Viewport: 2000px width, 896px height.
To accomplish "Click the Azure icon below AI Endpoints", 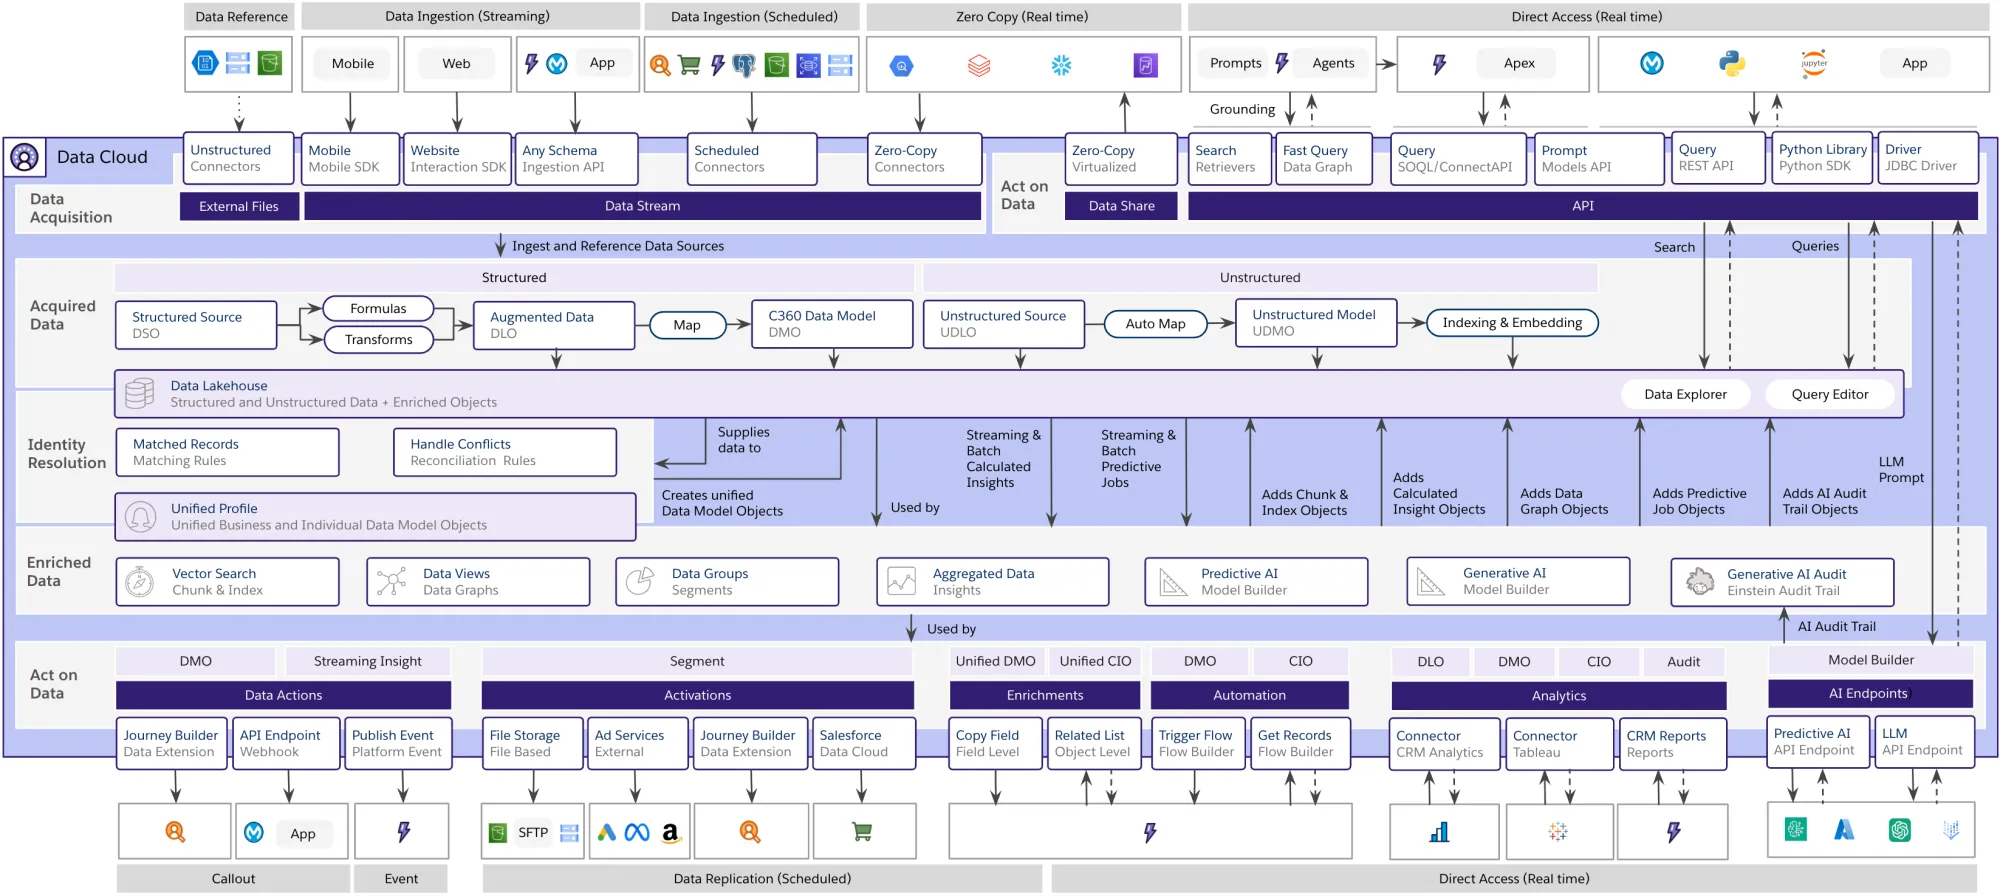I will 1844,829.
